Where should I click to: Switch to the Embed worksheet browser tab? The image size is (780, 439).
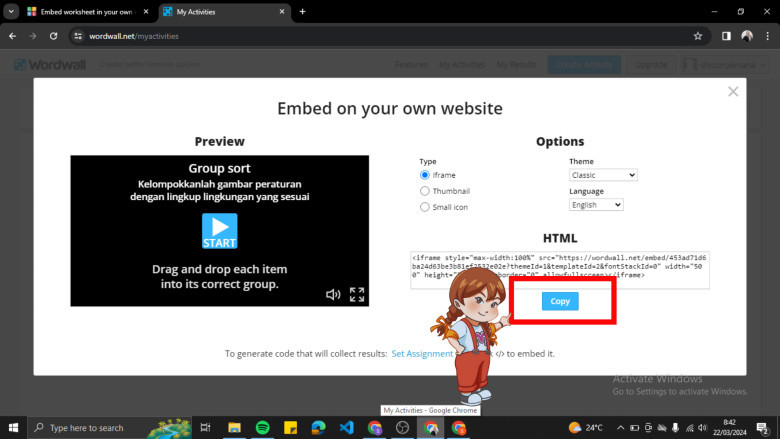click(x=88, y=11)
